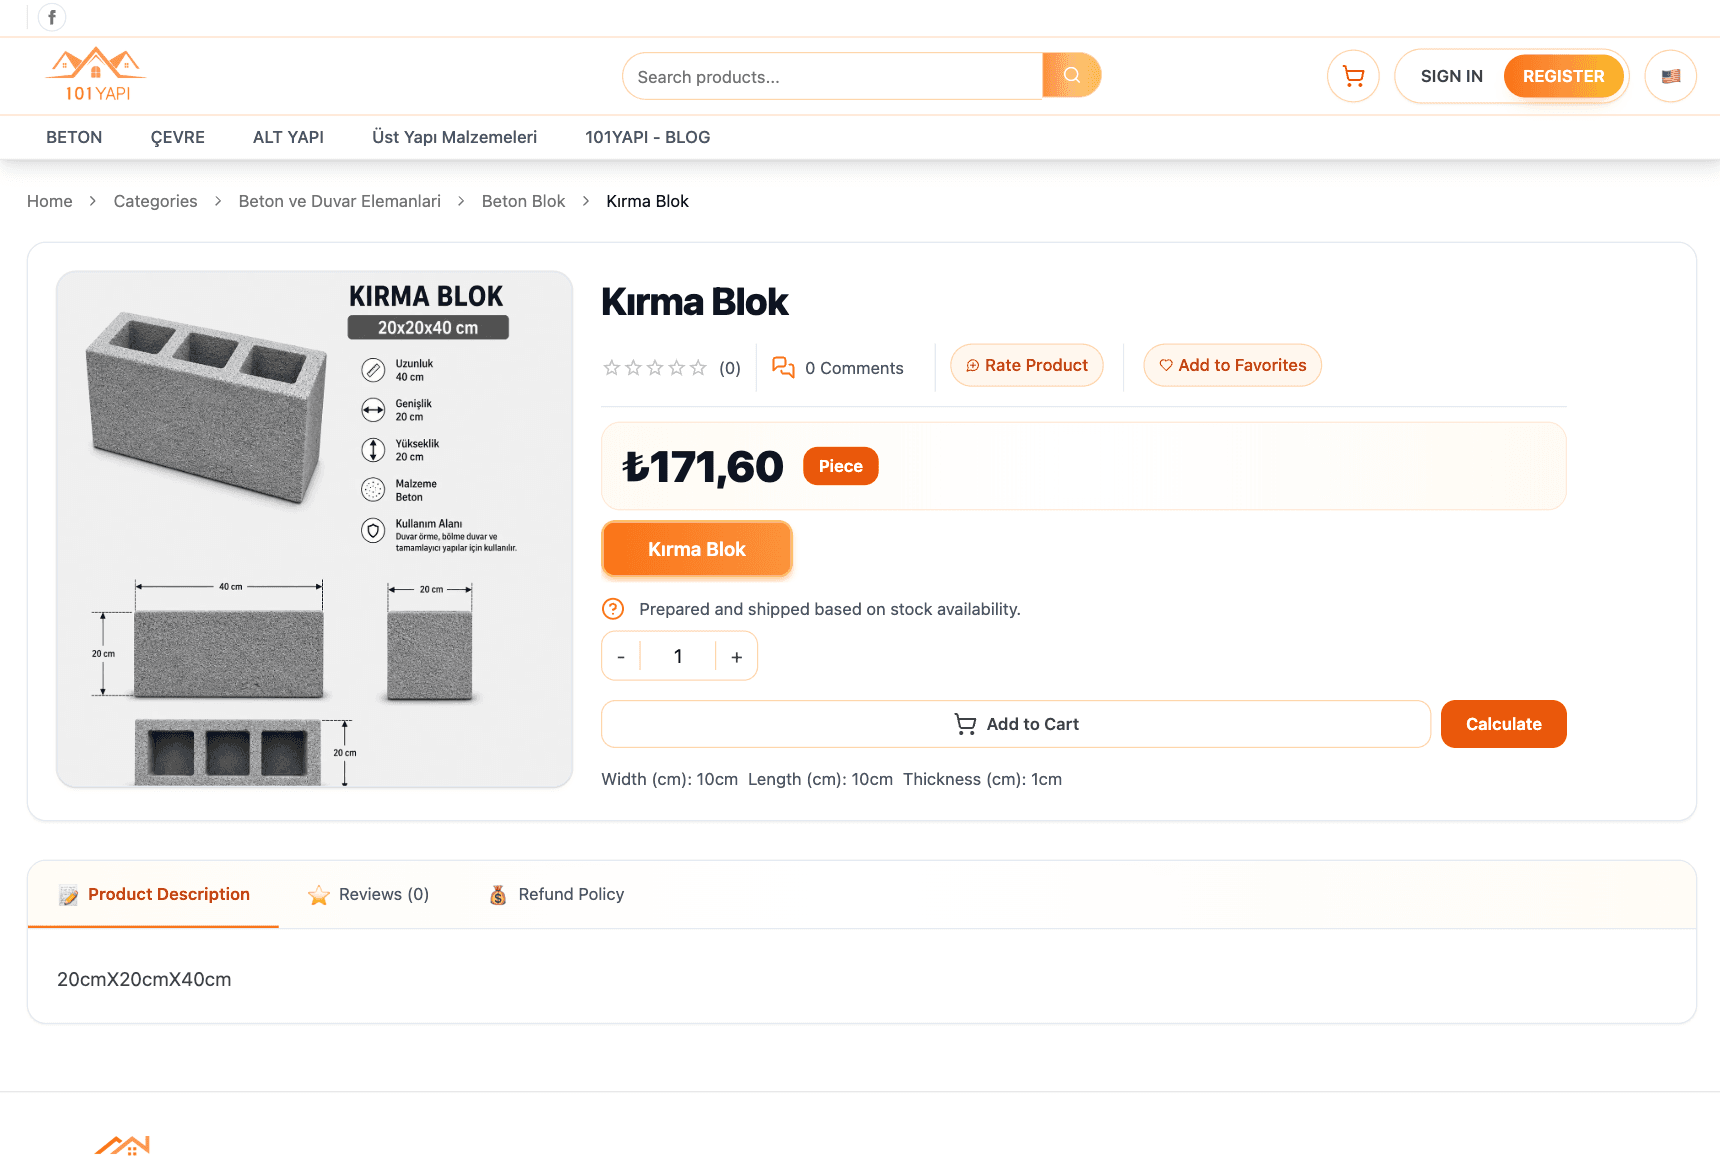The height and width of the screenshot is (1156, 1720).
Task: Click the question mark info icon
Action: click(x=613, y=609)
